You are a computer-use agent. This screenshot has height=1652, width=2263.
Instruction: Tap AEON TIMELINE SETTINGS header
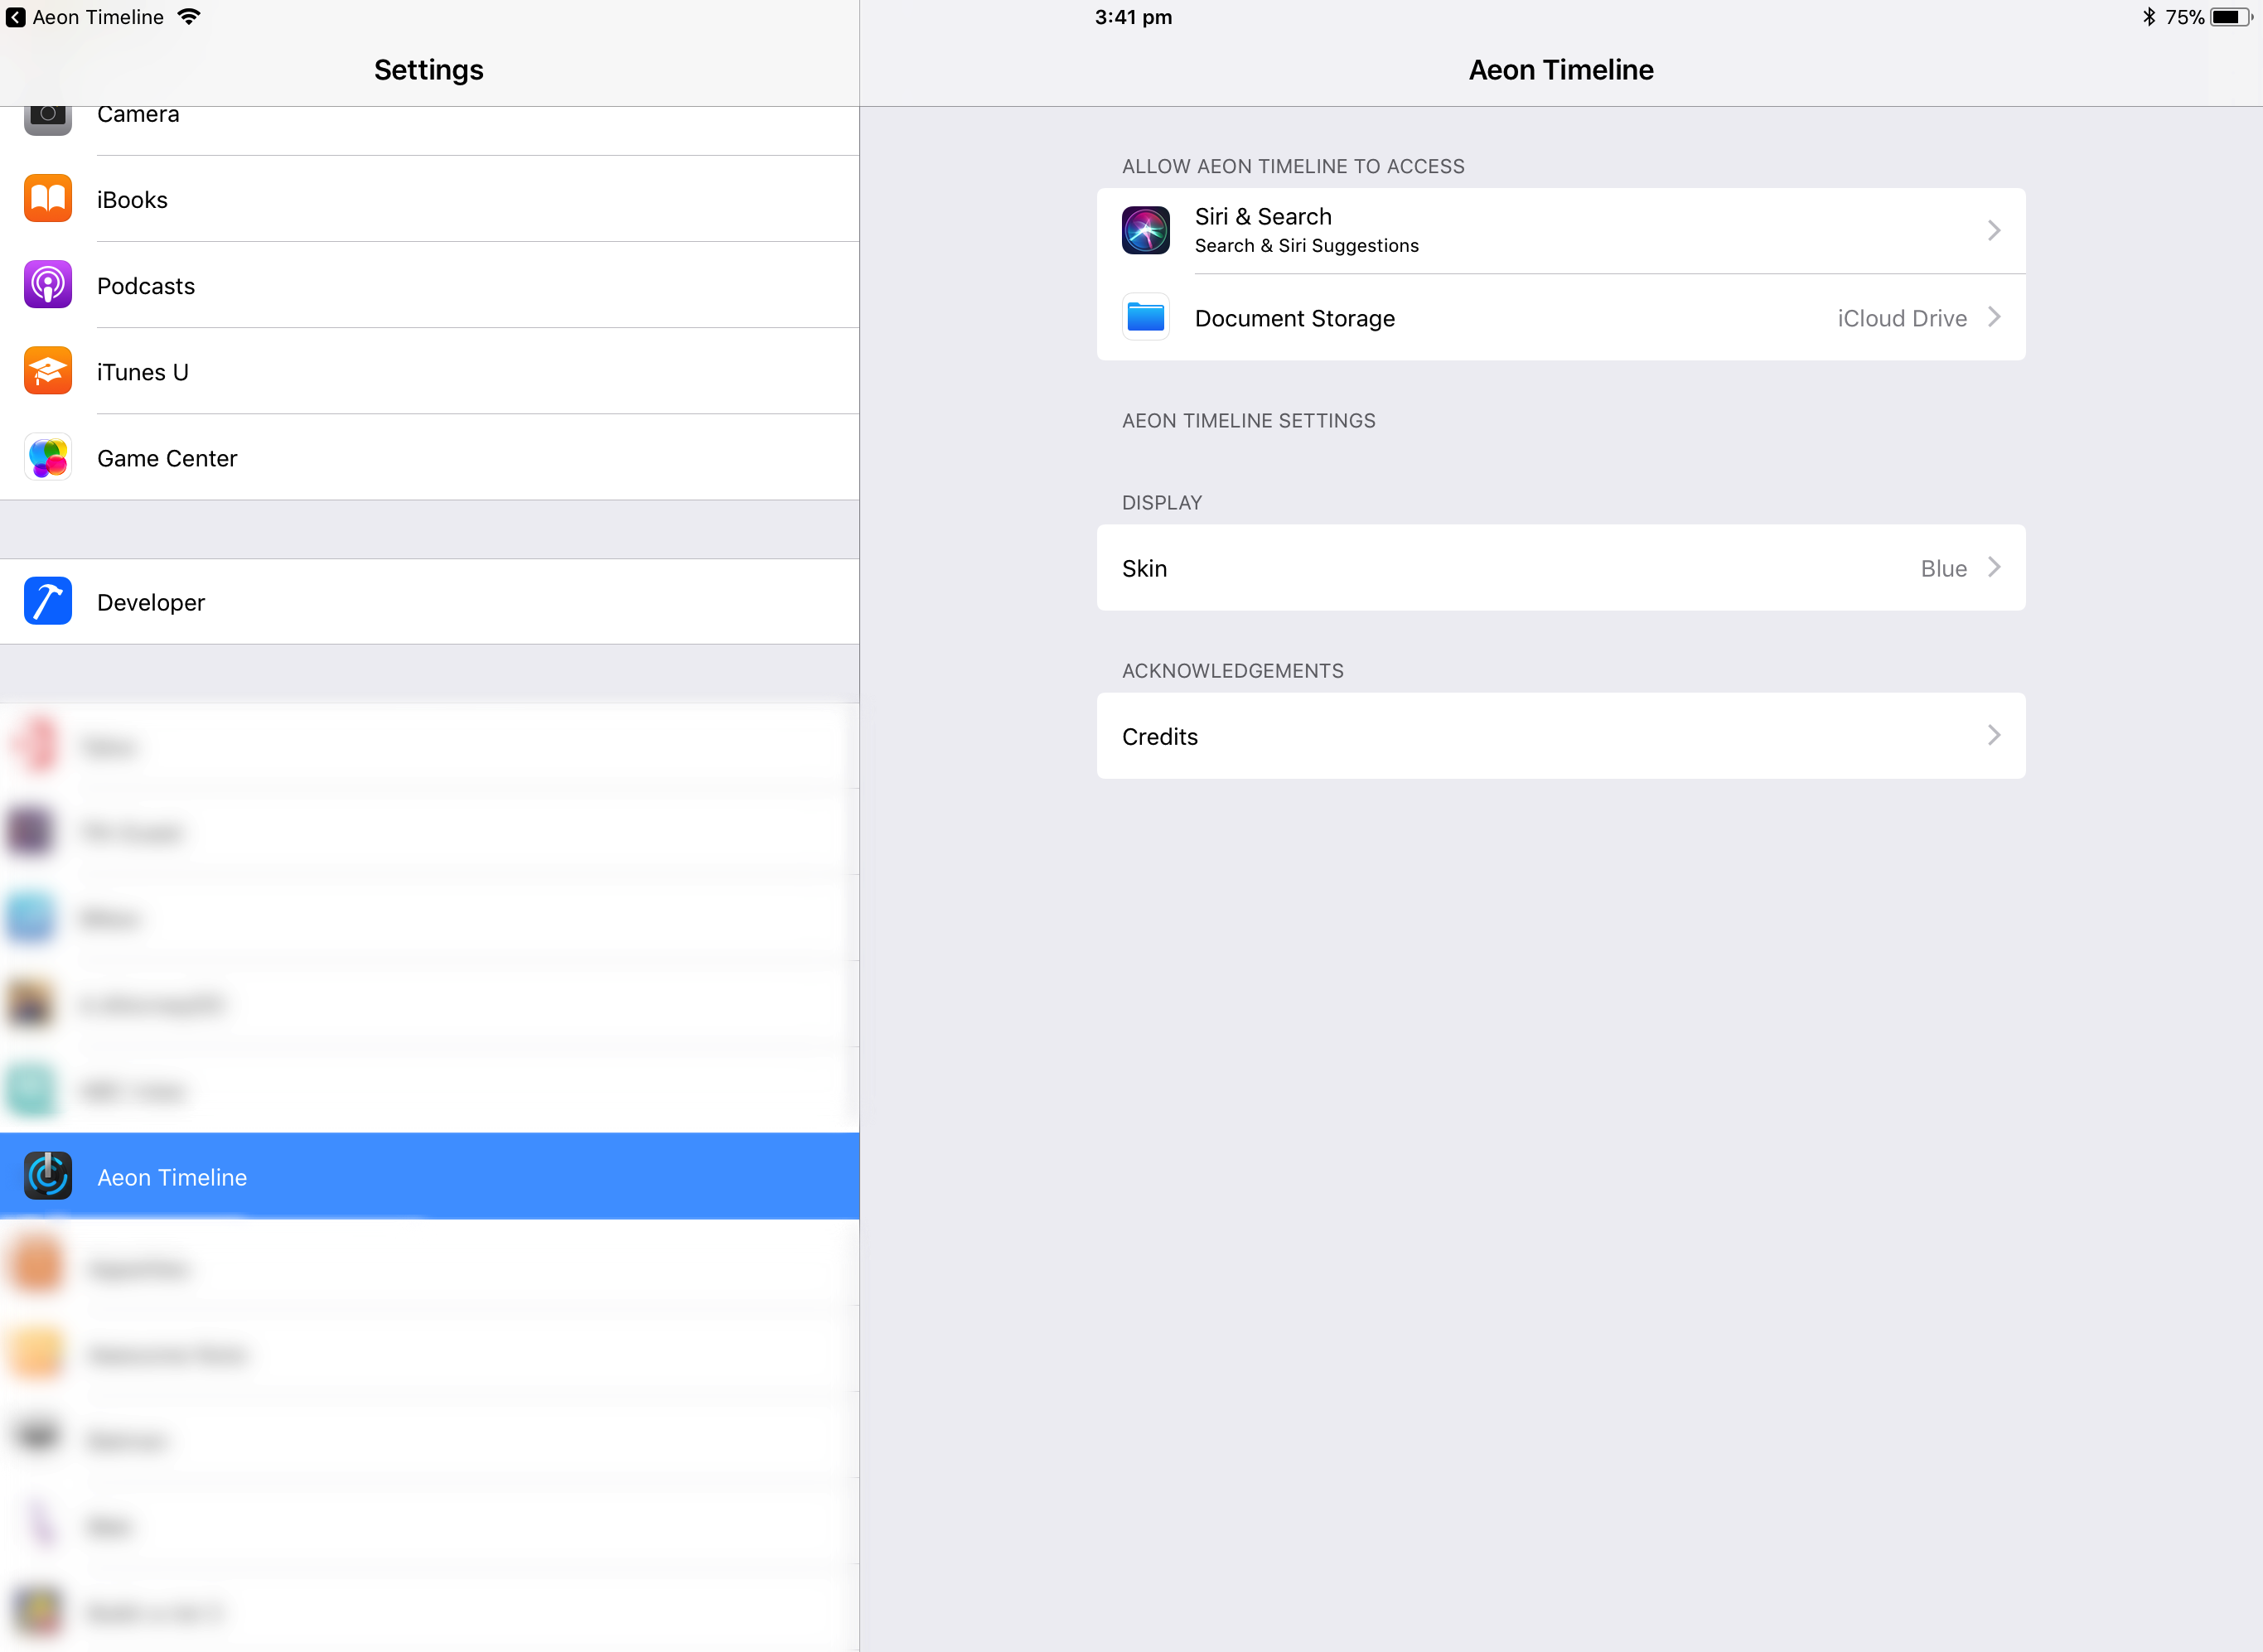point(1248,420)
